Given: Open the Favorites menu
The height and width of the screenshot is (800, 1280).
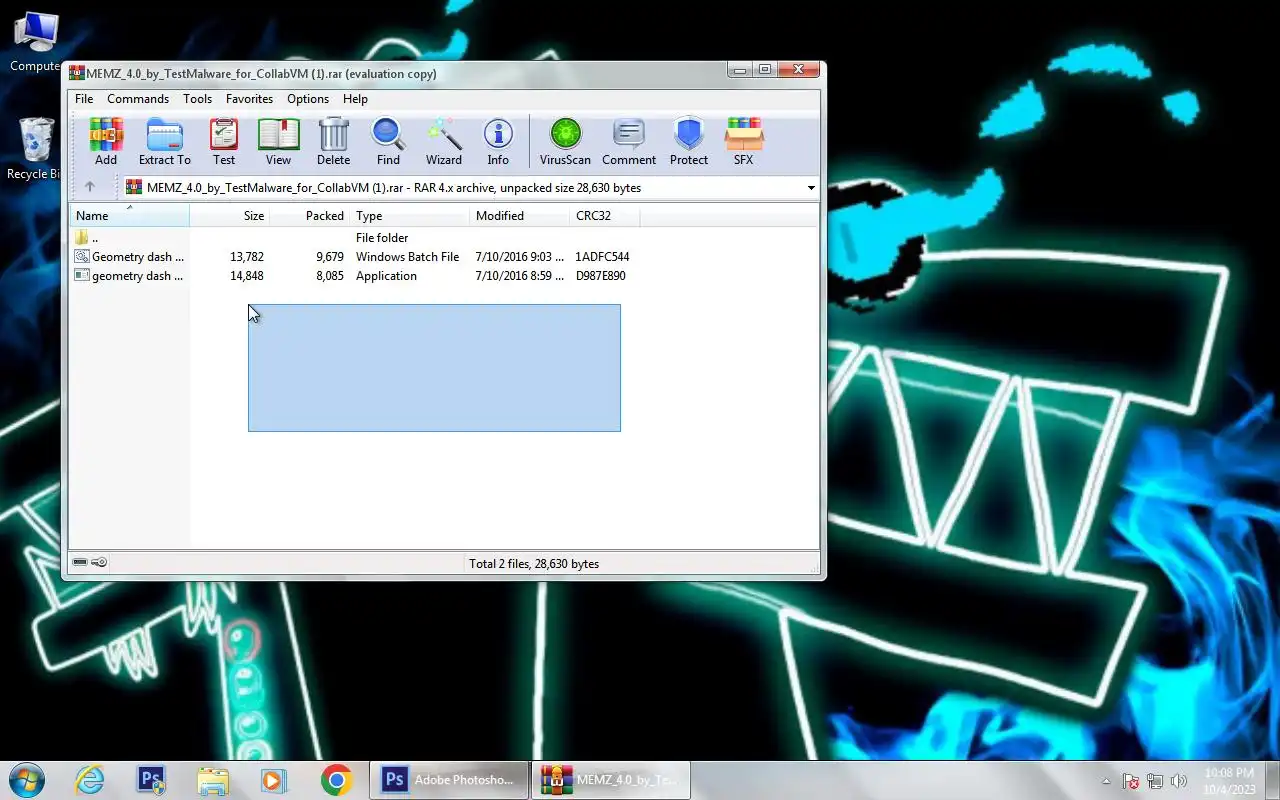Looking at the screenshot, I should [249, 99].
